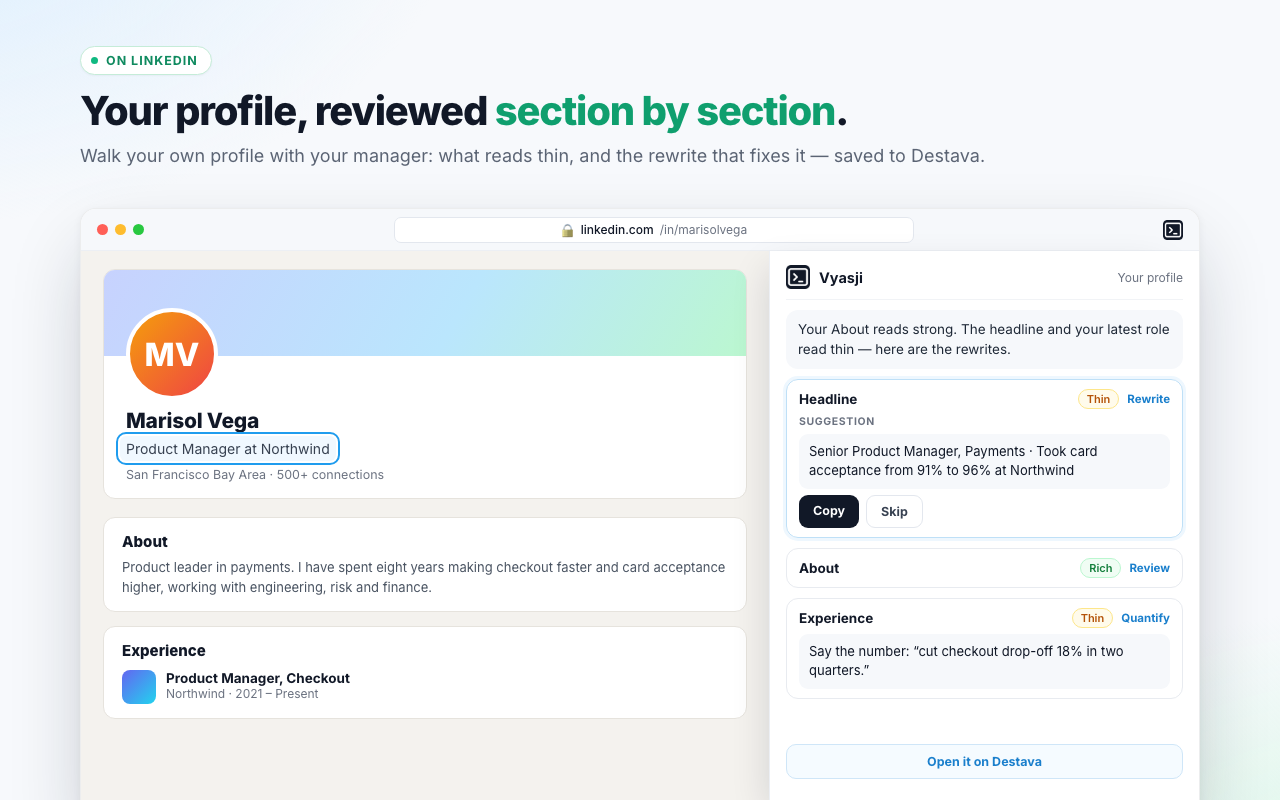The width and height of the screenshot is (1280, 800).
Task: Click the linkedin.com address bar
Action: click(654, 230)
